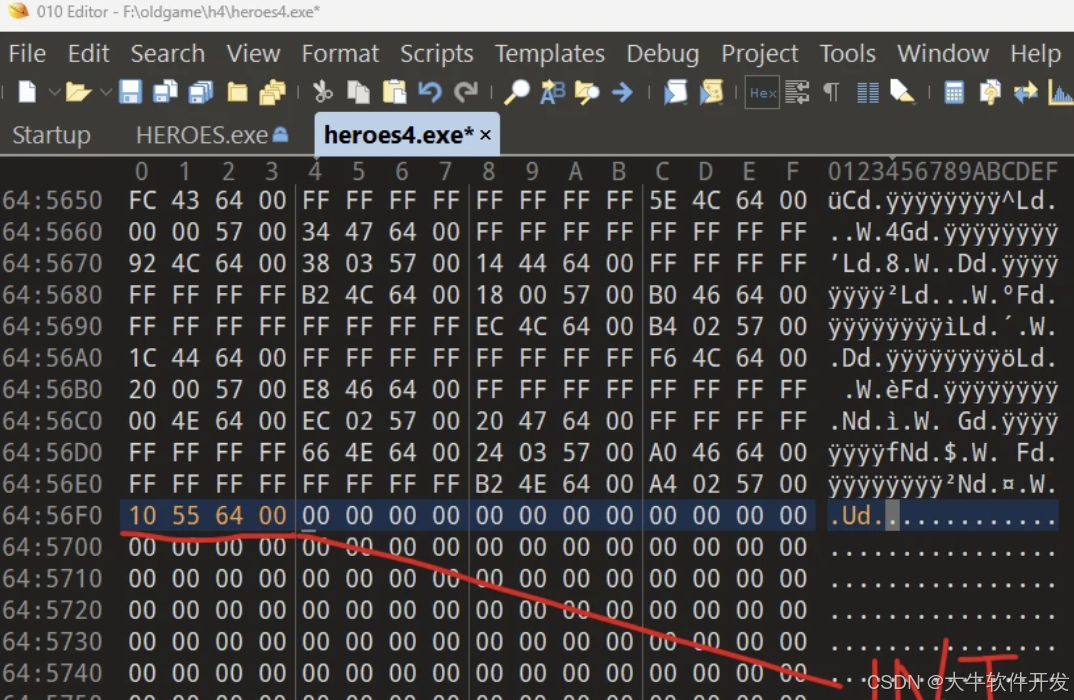Screen dimensions: 1074x700
Task: Click byte 1C on row 64:56A0
Action: (x=142, y=358)
